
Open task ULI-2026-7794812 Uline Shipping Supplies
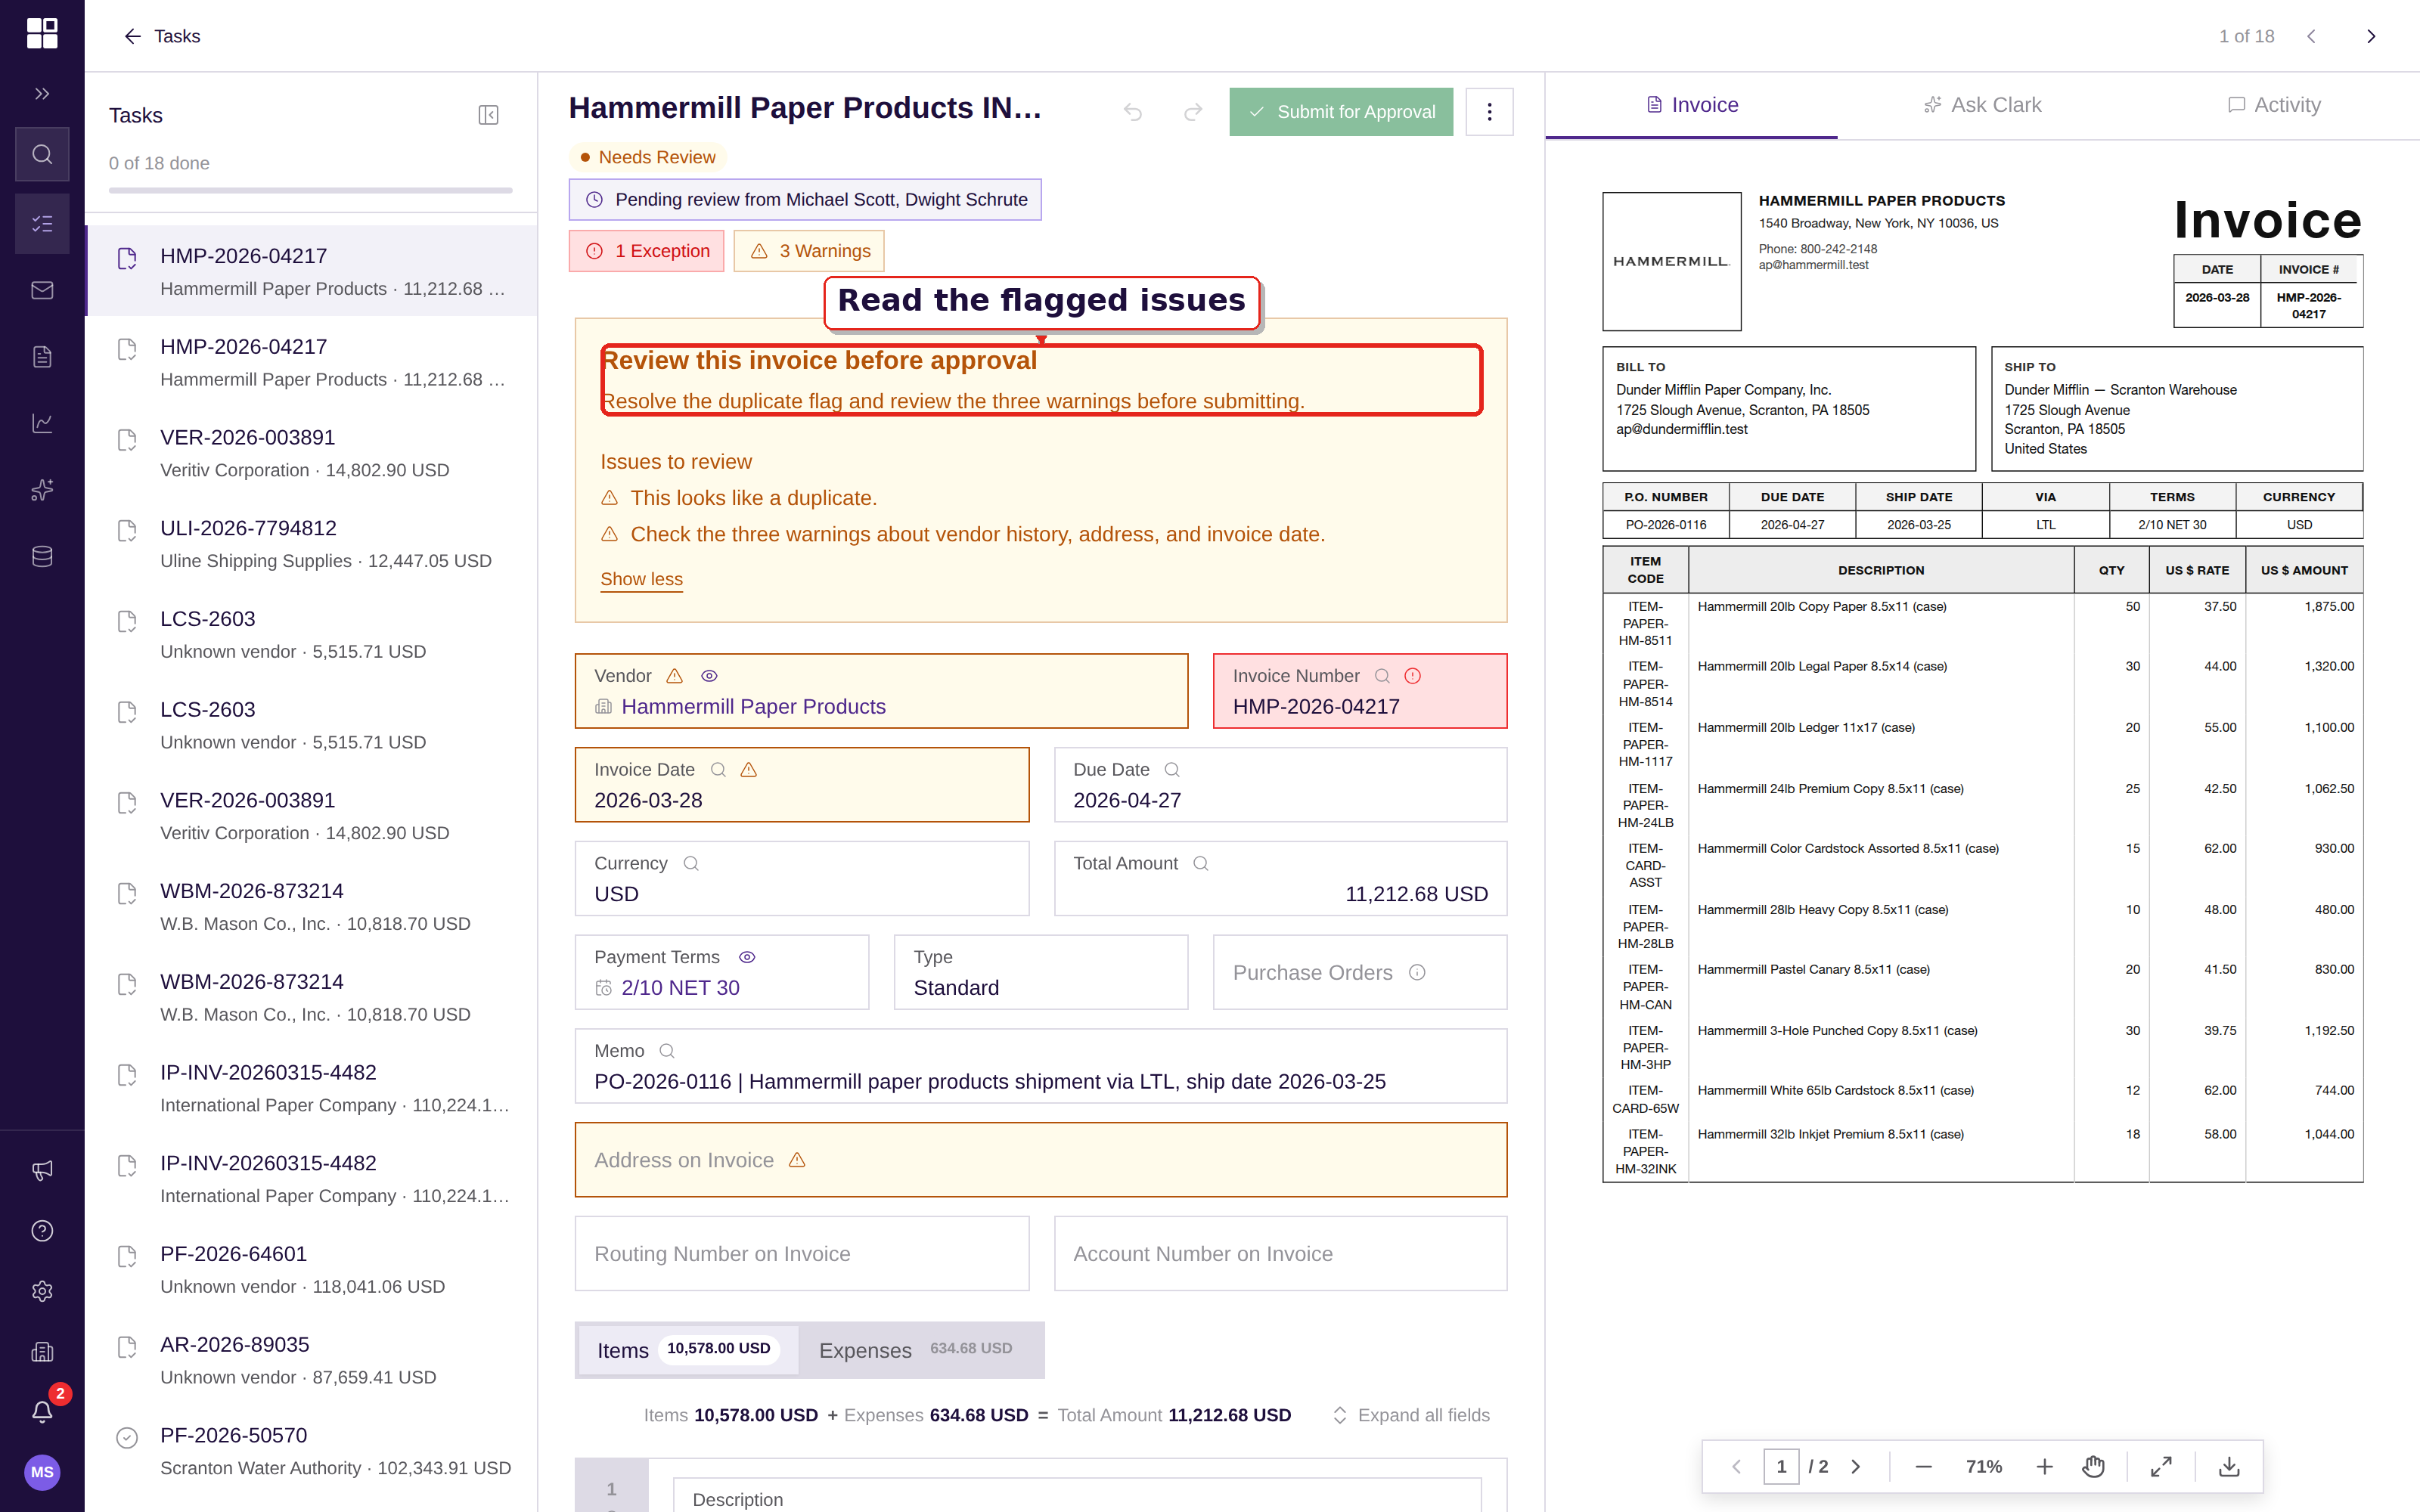311,543
